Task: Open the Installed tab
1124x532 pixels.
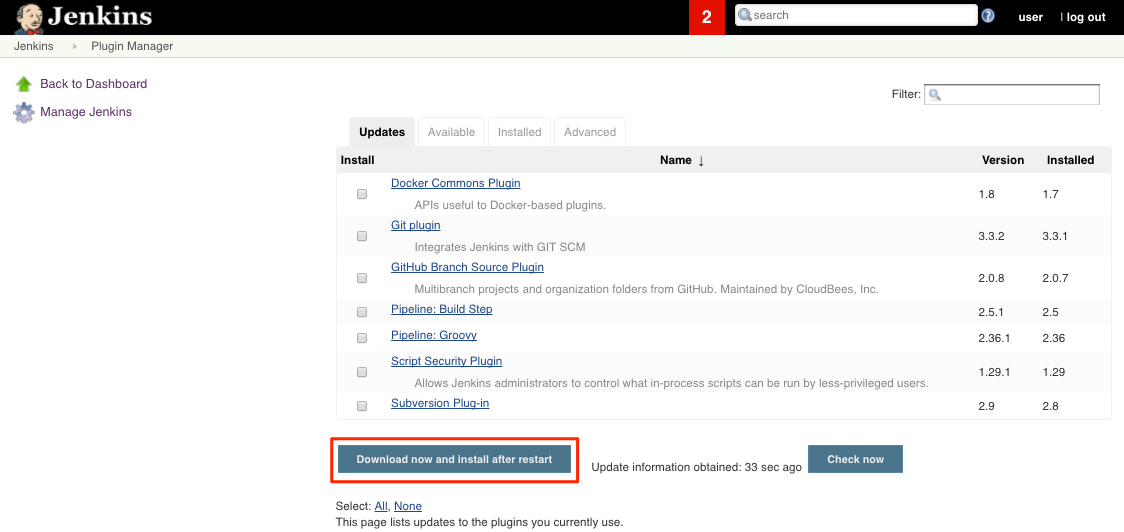Action: (x=520, y=132)
